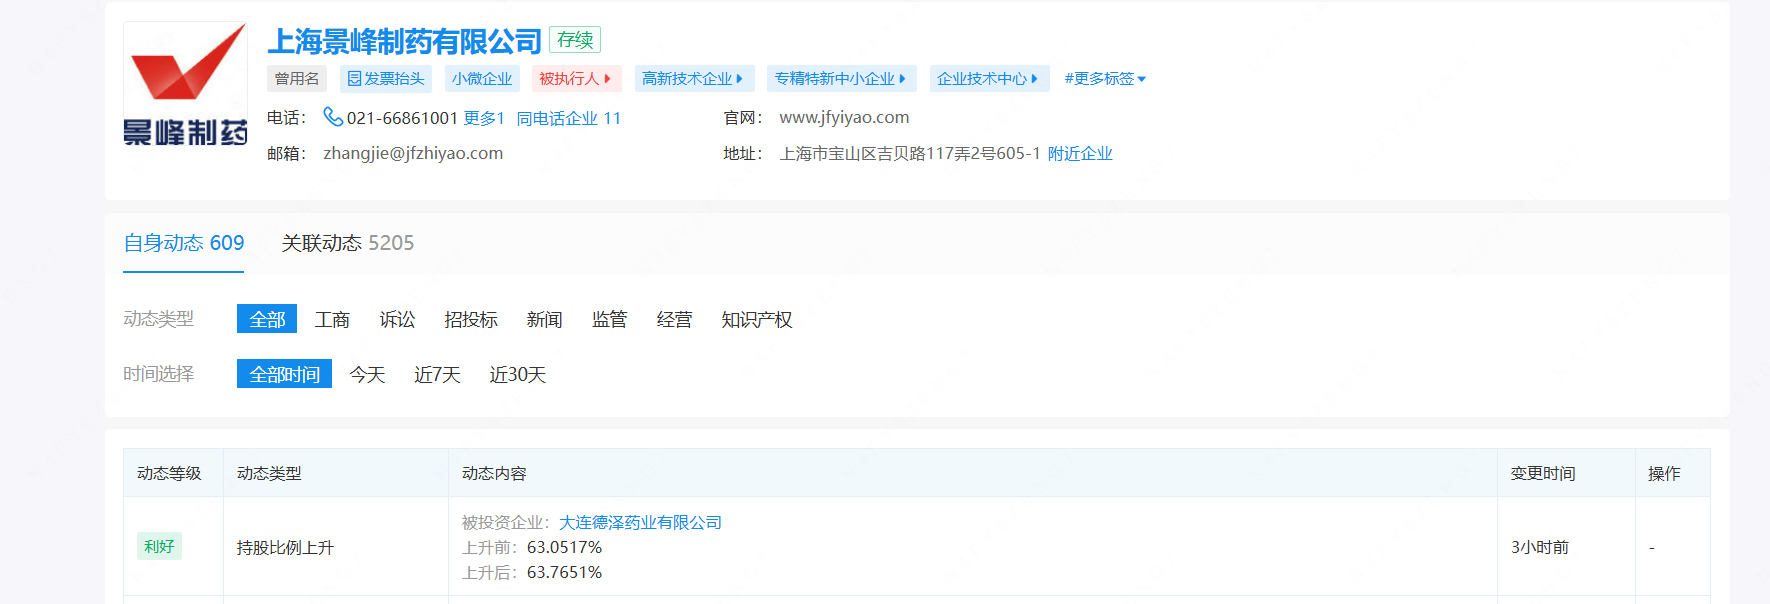The image size is (1770, 604).
Task: Open 附近企业 nearby companies link
Action: pos(1080,153)
